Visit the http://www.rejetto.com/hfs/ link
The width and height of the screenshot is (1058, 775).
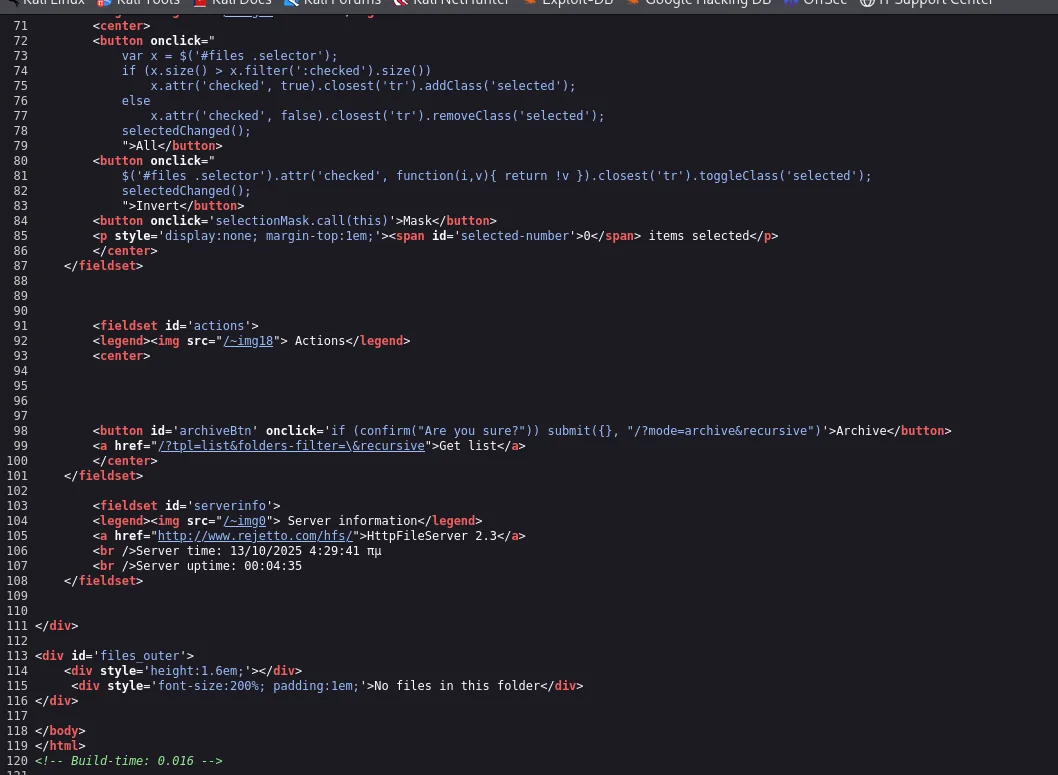pos(255,536)
